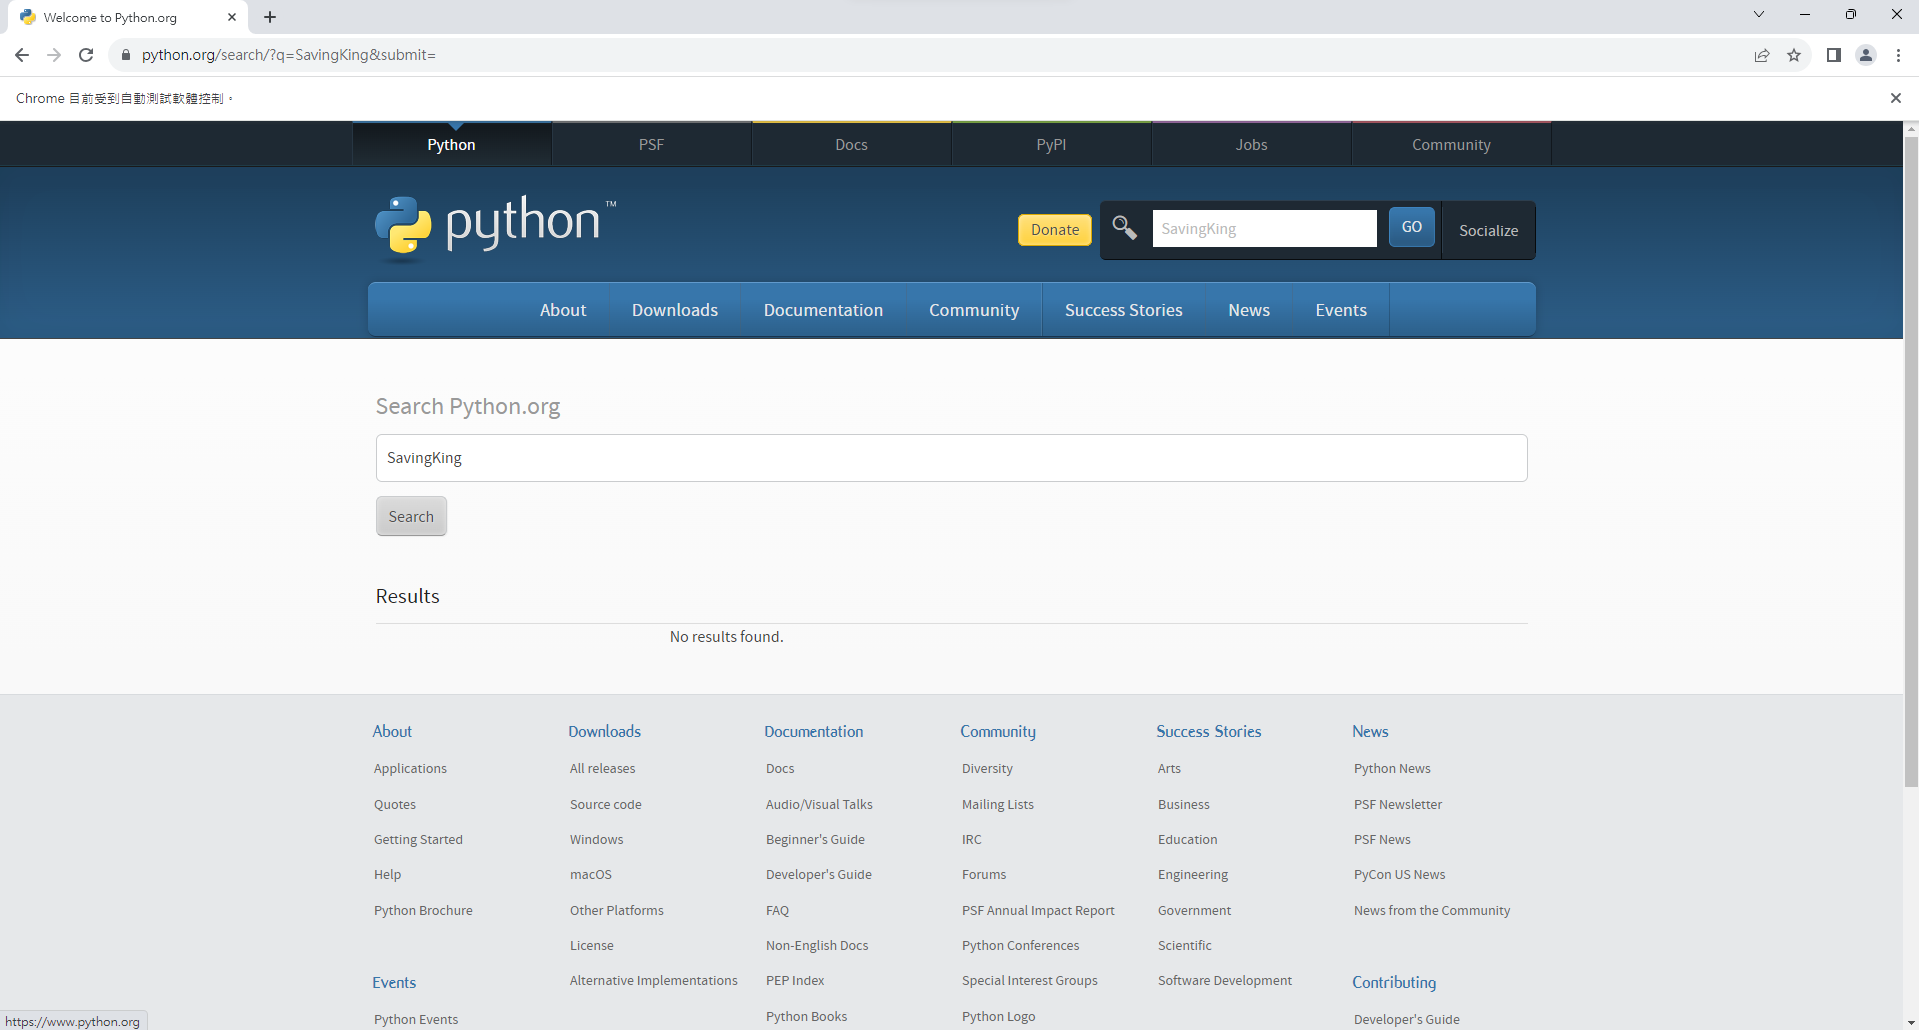The height and width of the screenshot is (1030, 1919).
Task: Click inside the SavingKing search field
Action: (x=1264, y=228)
